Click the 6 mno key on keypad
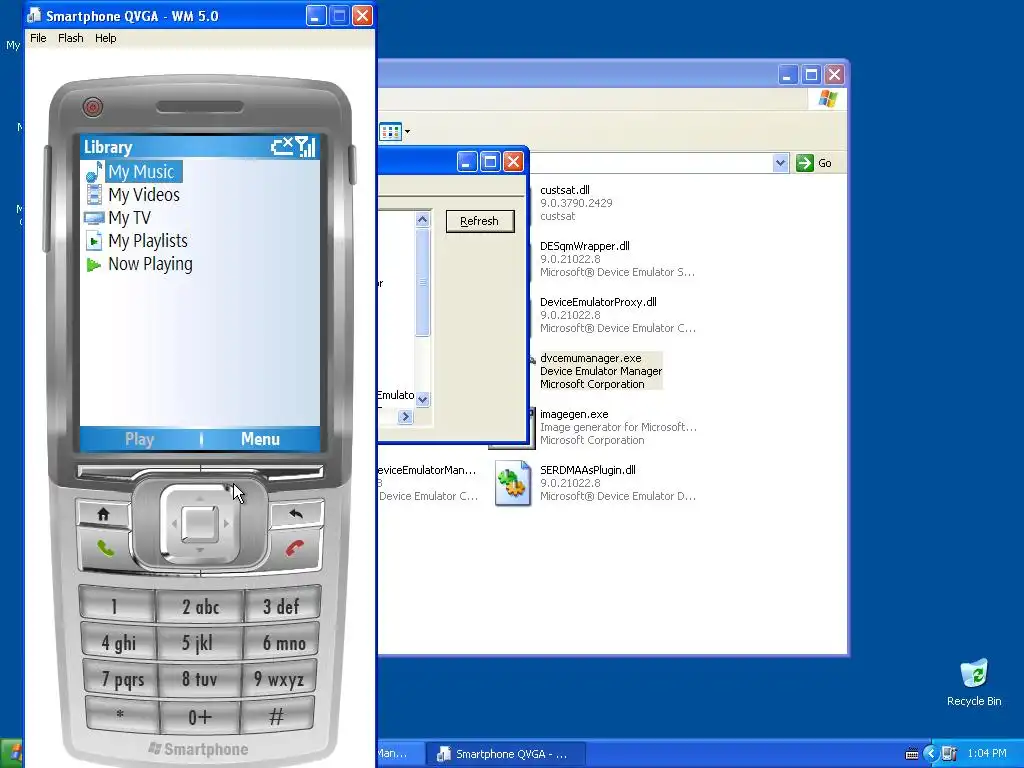Image resolution: width=1024 pixels, height=768 pixels. (282, 642)
